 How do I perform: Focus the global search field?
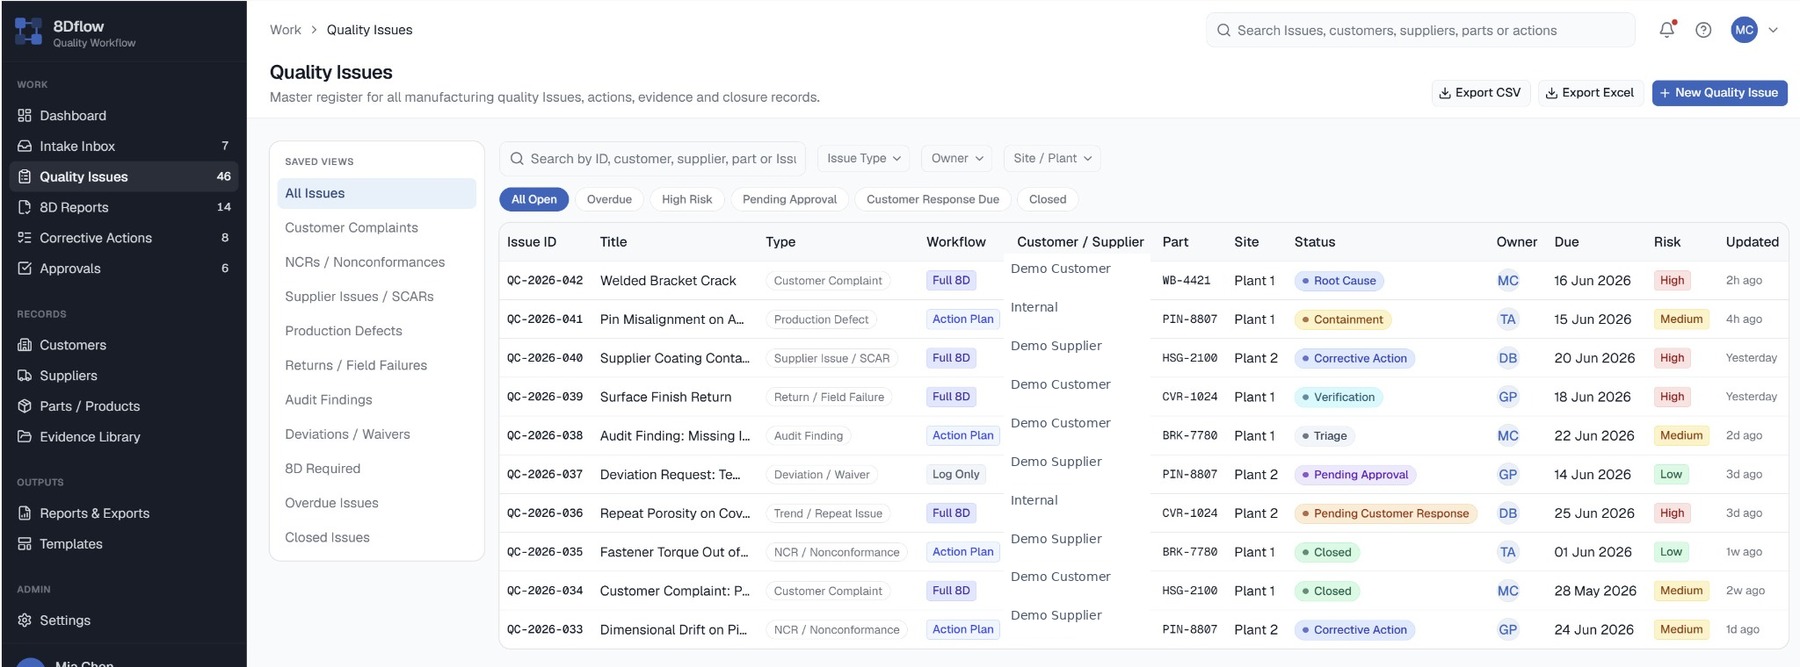1420,30
